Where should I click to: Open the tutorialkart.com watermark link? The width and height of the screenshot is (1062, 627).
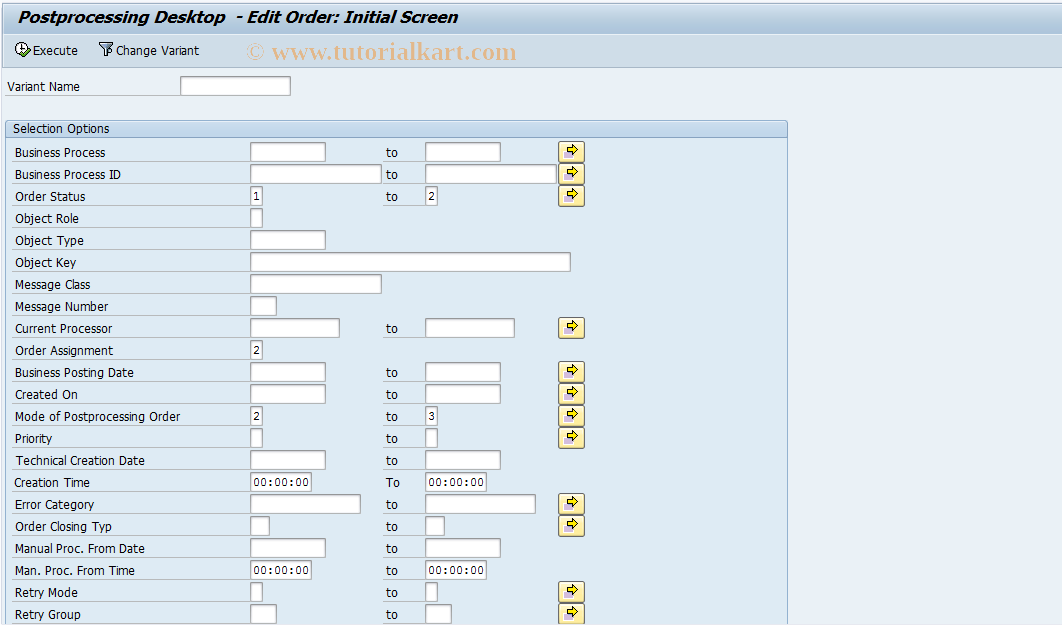pyautogui.click(x=382, y=51)
